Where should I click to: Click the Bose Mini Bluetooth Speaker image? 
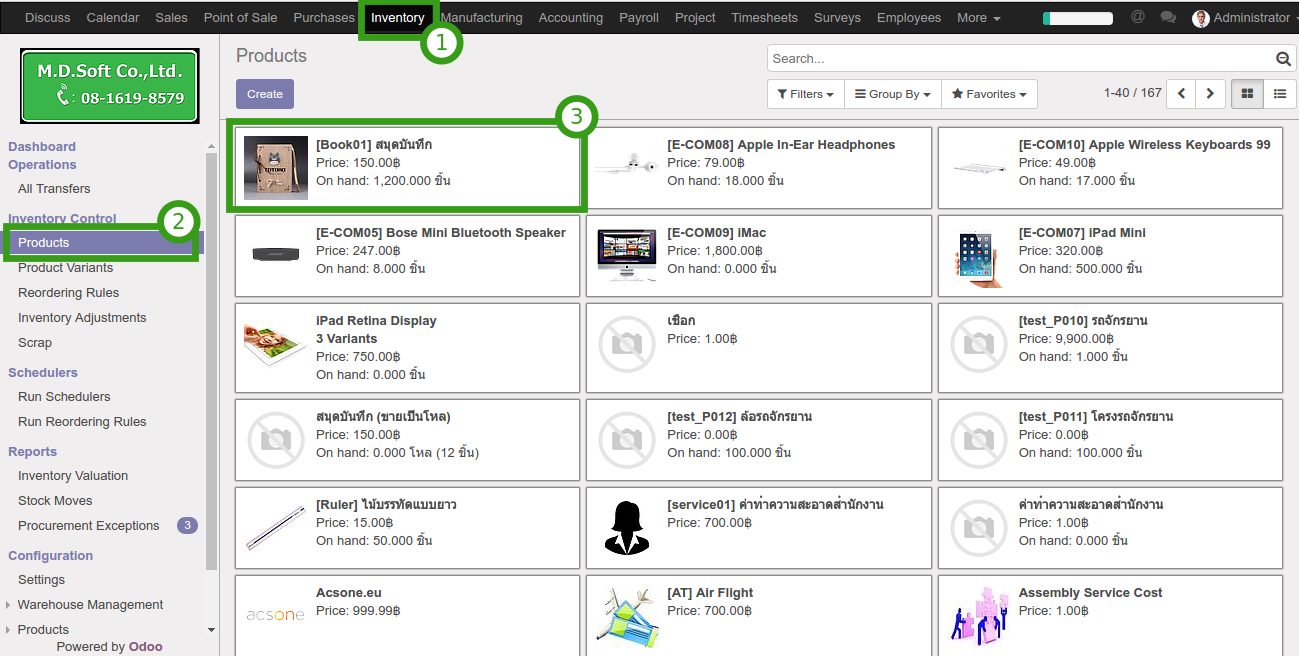276,254
